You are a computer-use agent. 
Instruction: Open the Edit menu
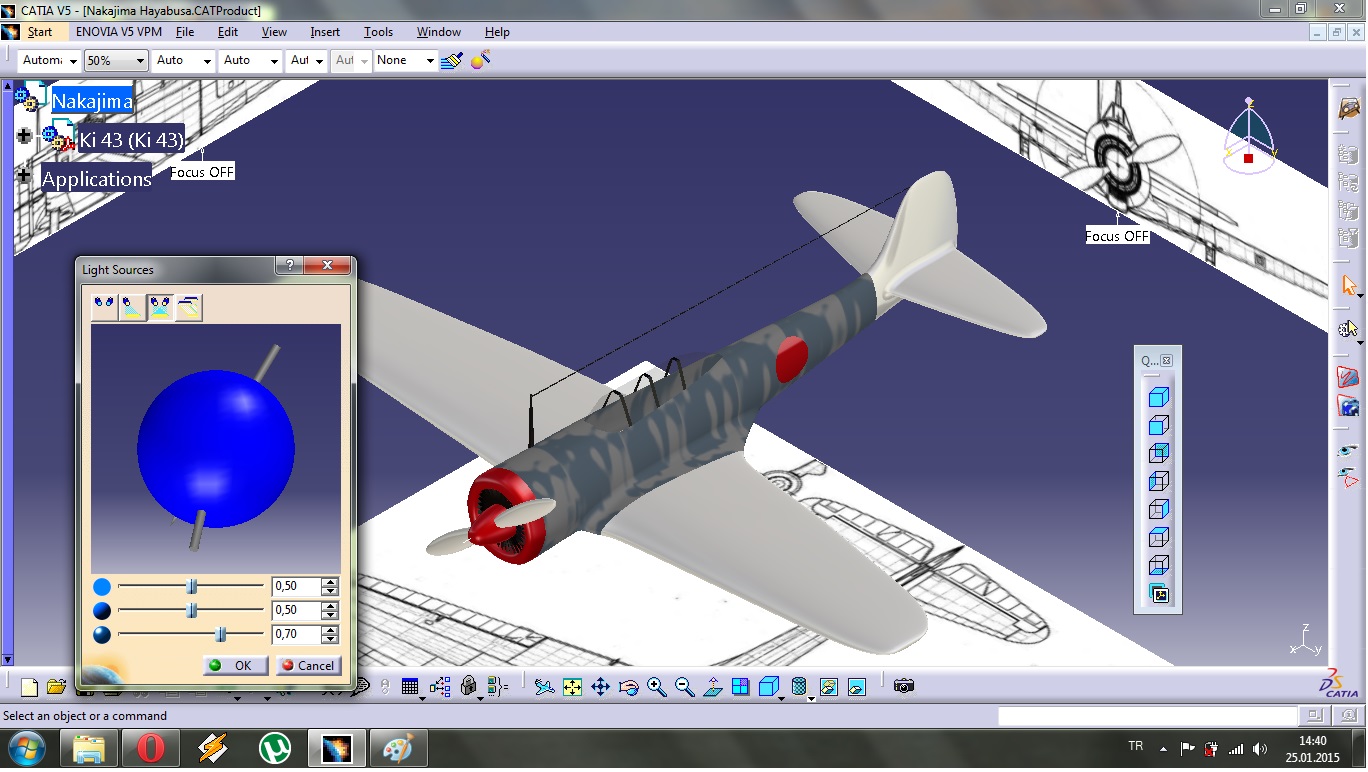[228, 32]
